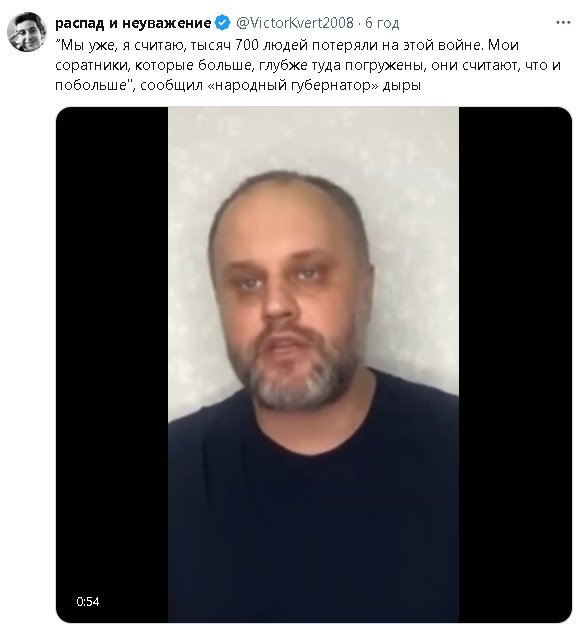The width and height of the screenshot is (581, 634).
Task: Play the embedded video of the bearded man
Action: pos(313,364)
